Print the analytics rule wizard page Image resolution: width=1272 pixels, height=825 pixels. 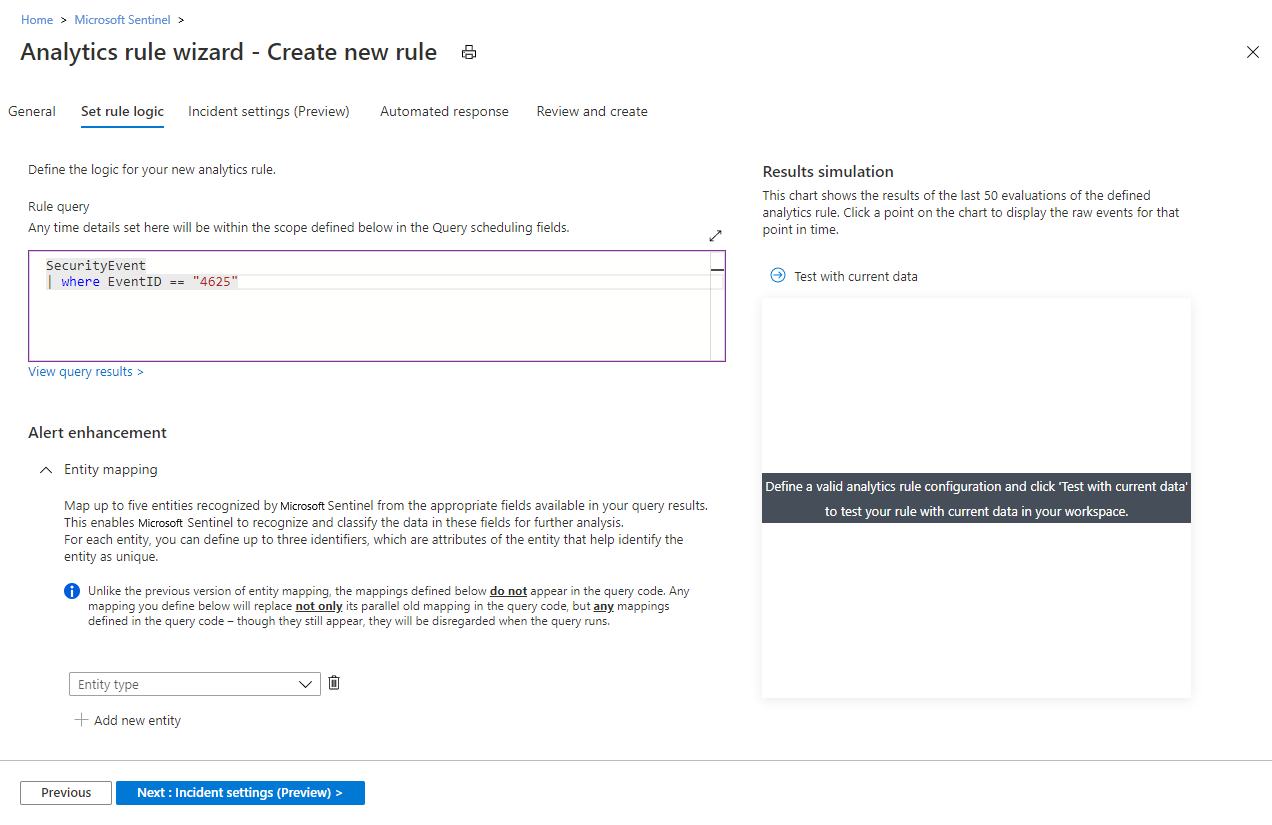click(469, 53)
